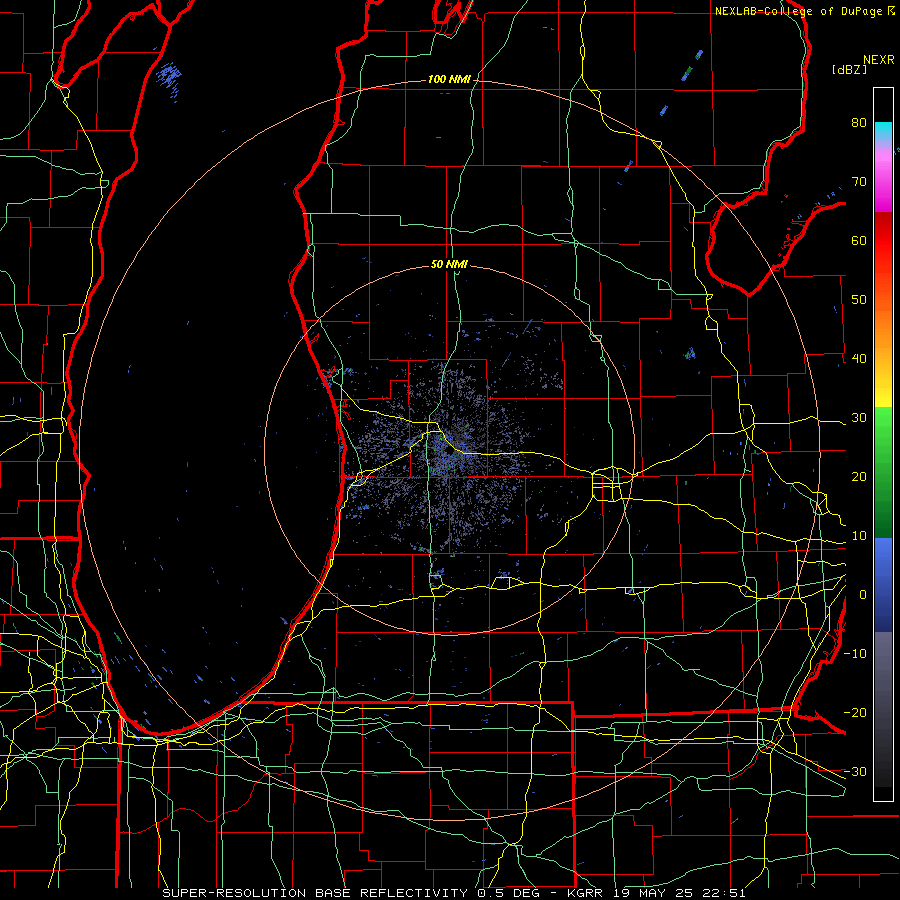
Task: Click the blue section of the dBZ color bar
Action: coord(883,585)
